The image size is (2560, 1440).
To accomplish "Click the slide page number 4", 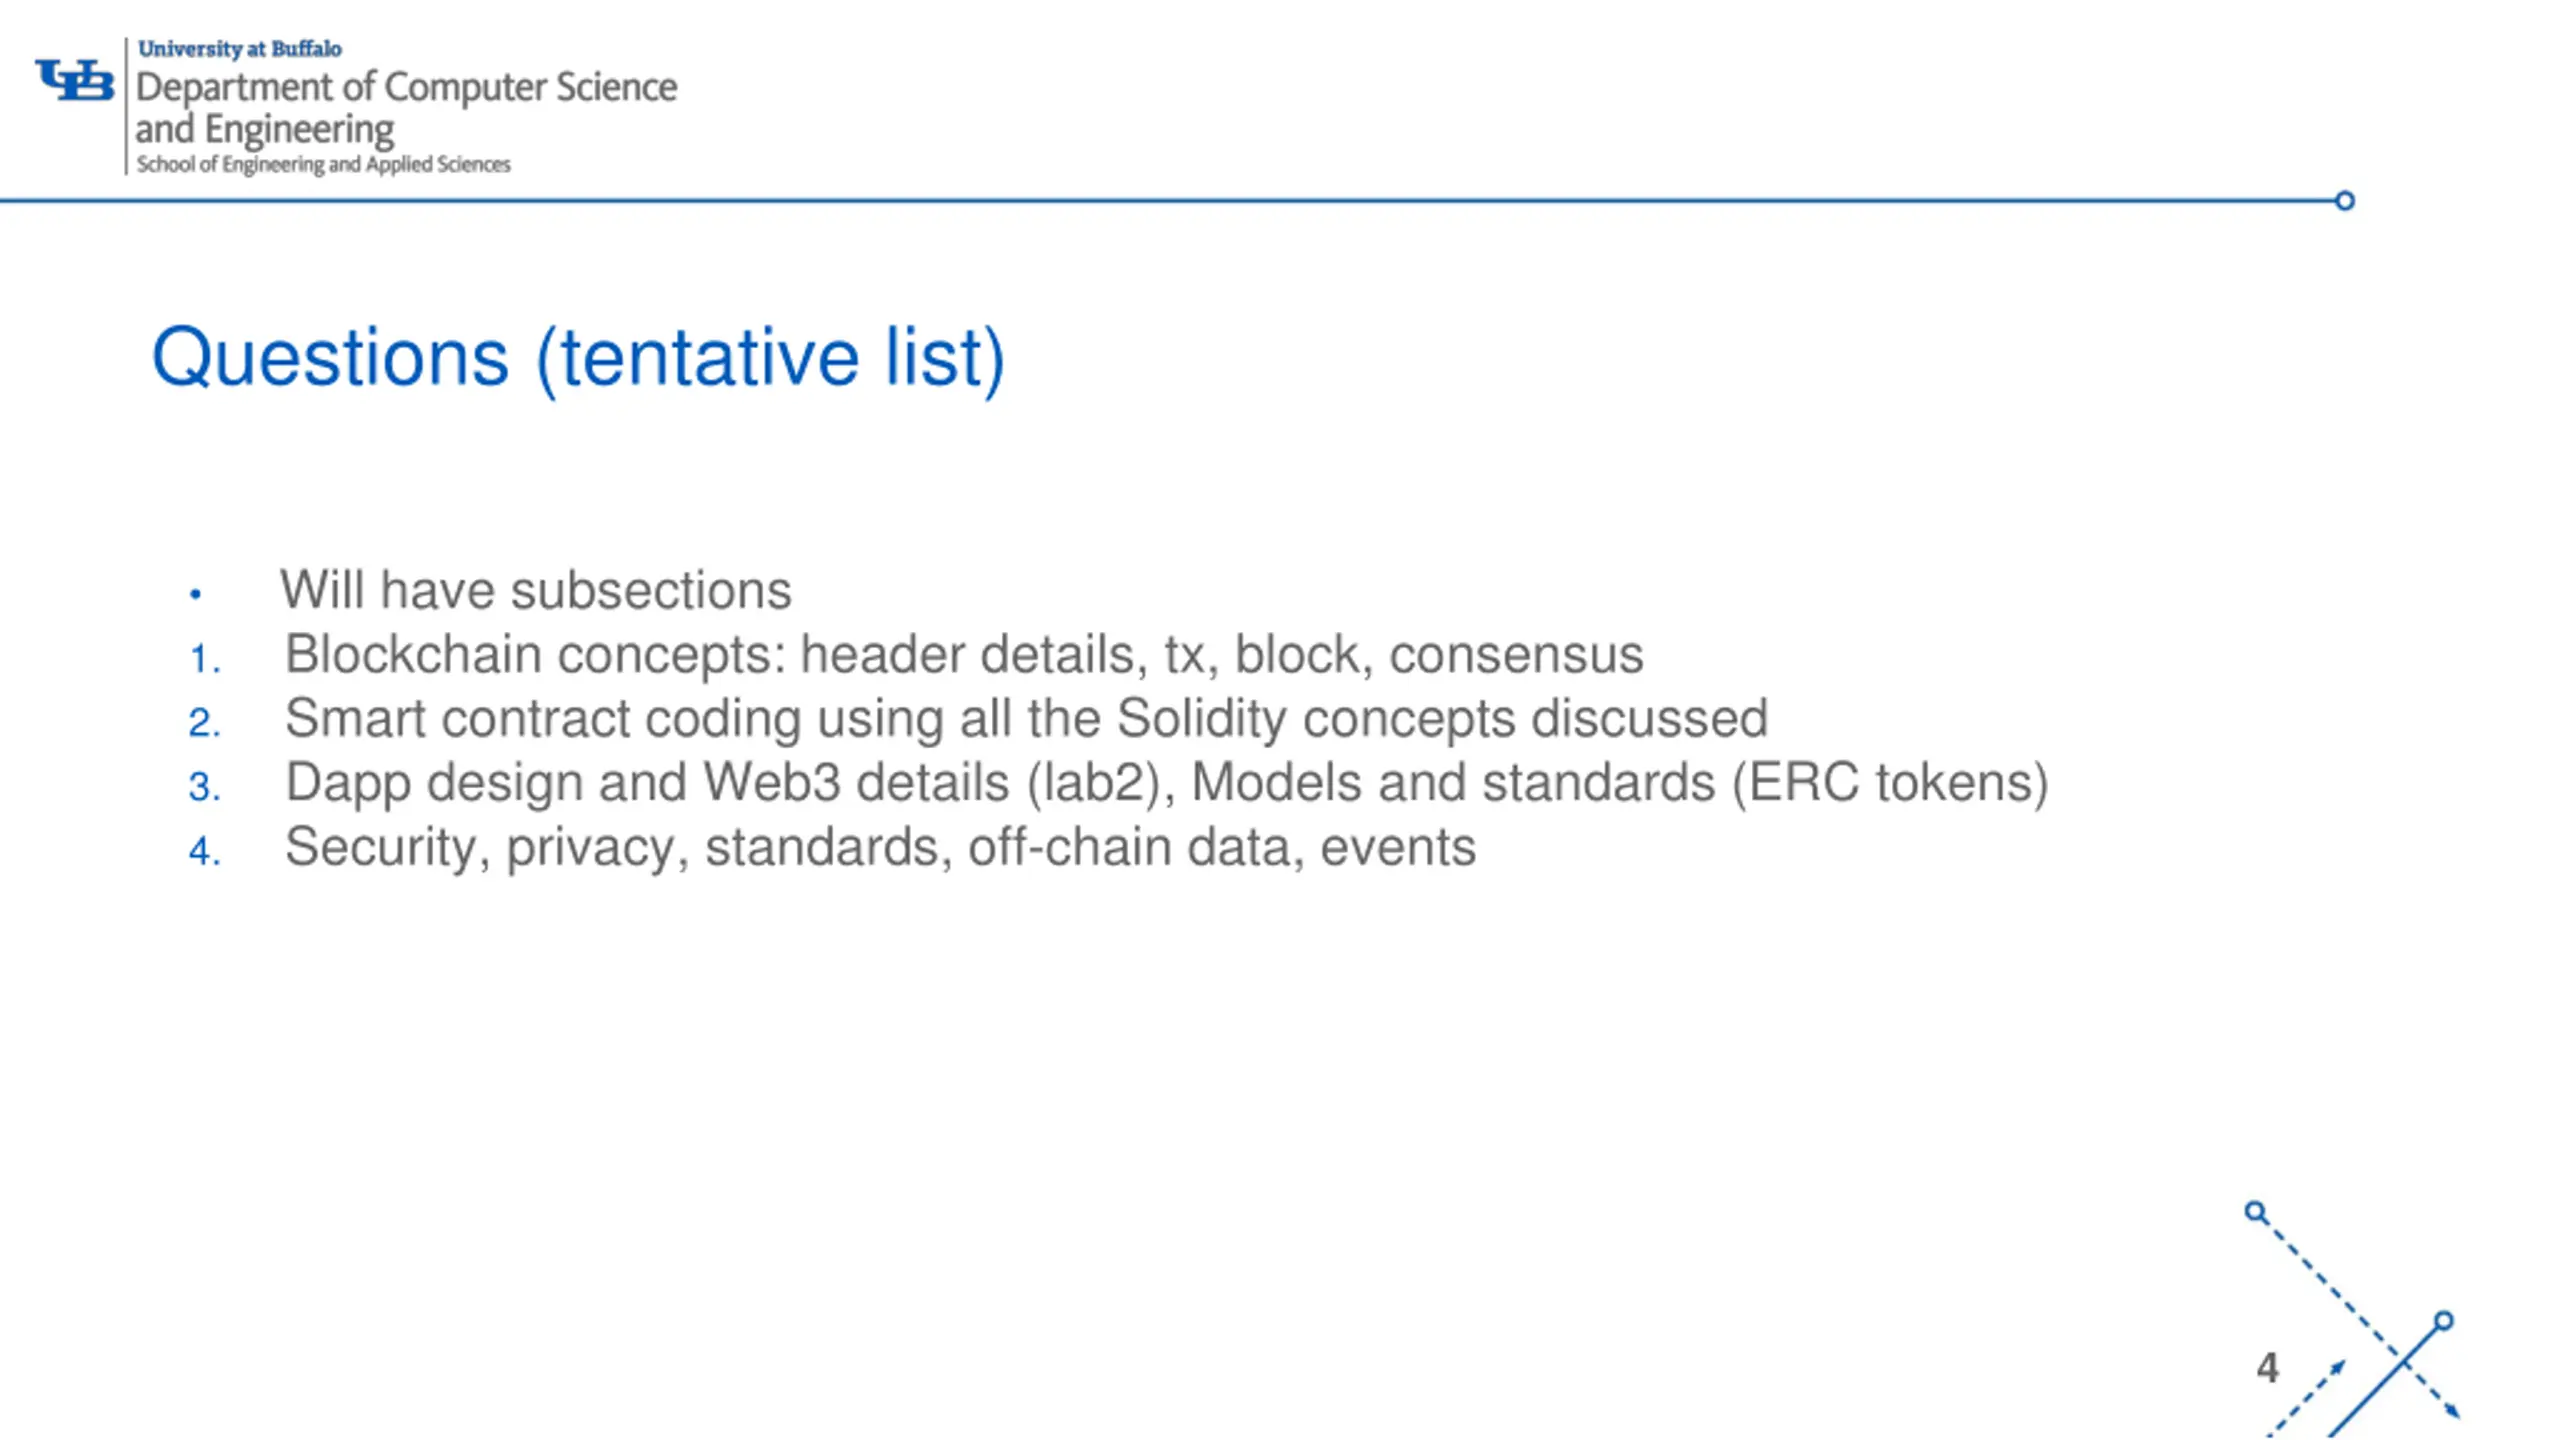I will pyautogui.click(x=2267, y=1368).
